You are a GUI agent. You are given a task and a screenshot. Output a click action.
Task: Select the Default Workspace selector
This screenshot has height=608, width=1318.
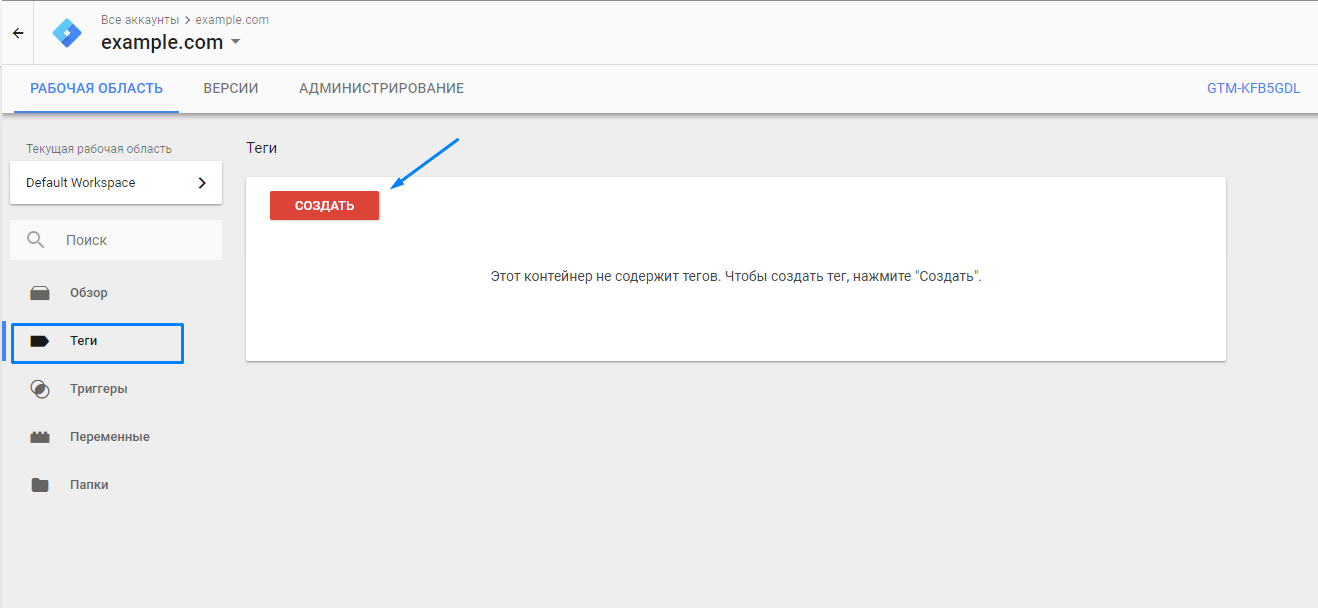[x=116, y=183]
